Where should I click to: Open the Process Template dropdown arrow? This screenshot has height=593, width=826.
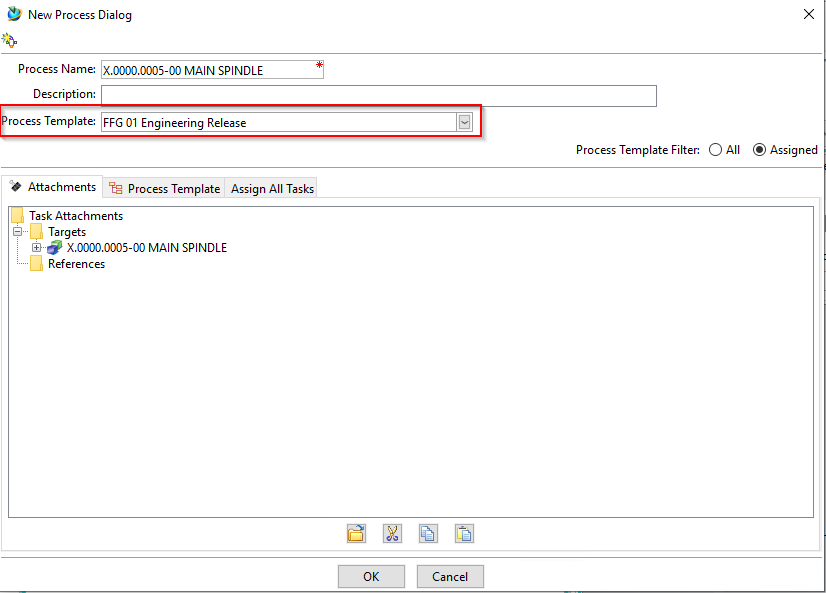point(464,122)
